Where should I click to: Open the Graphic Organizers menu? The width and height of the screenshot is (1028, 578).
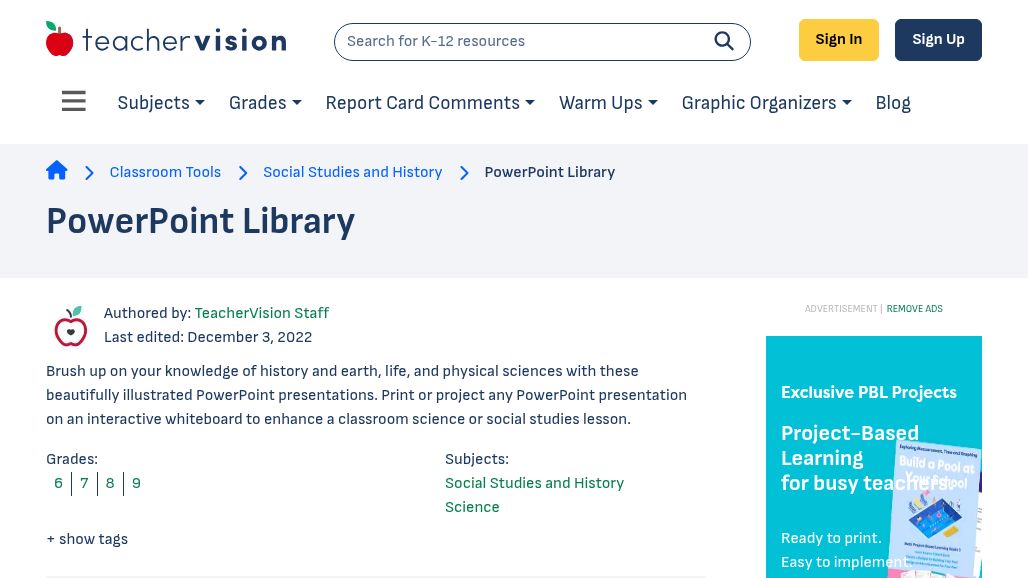point(765,103)
